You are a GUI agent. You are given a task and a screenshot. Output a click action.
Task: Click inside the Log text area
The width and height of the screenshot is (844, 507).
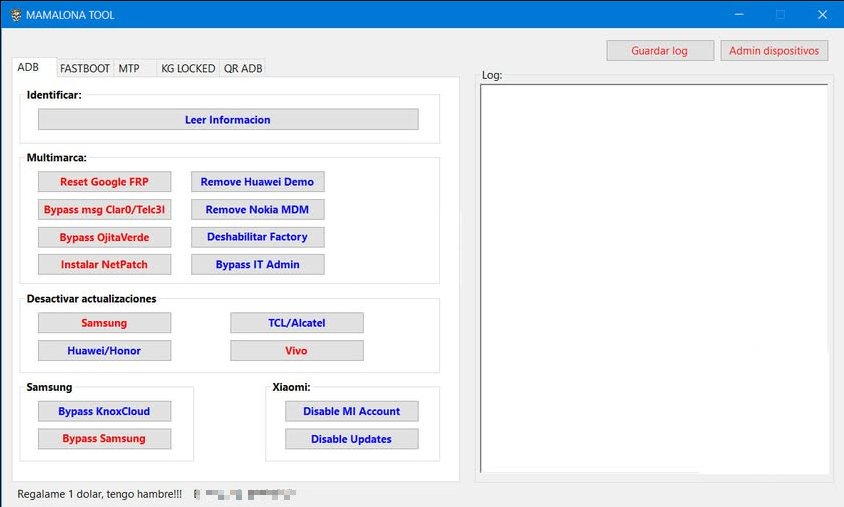coord(654,279)
